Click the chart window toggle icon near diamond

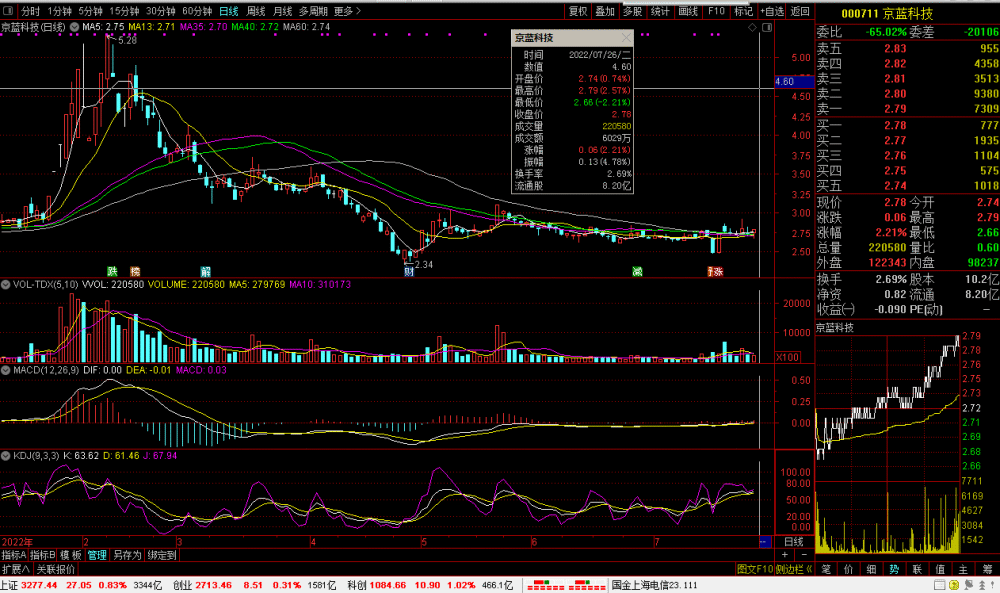[767, 27]
